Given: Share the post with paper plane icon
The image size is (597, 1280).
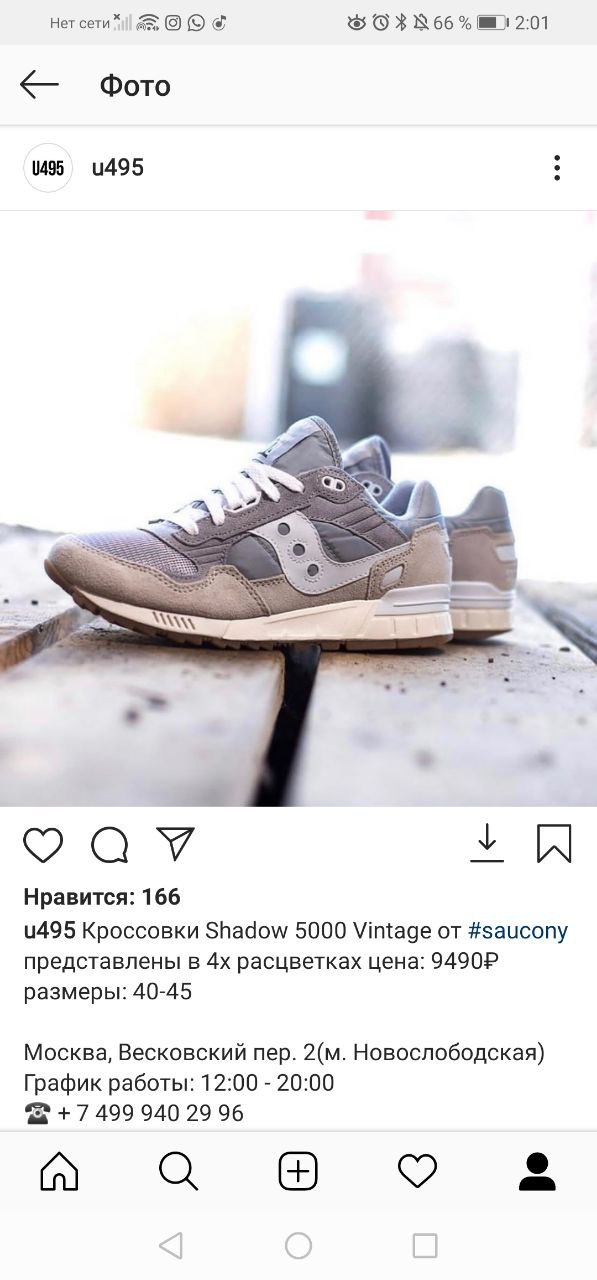Looking at the screenshot, I should 175,844.
